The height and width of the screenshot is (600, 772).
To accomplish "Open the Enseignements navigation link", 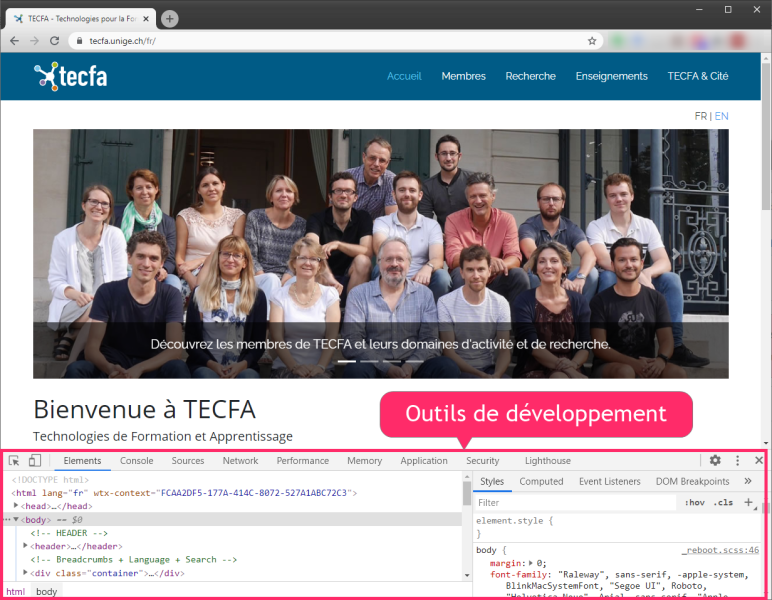I will [611, 76].
